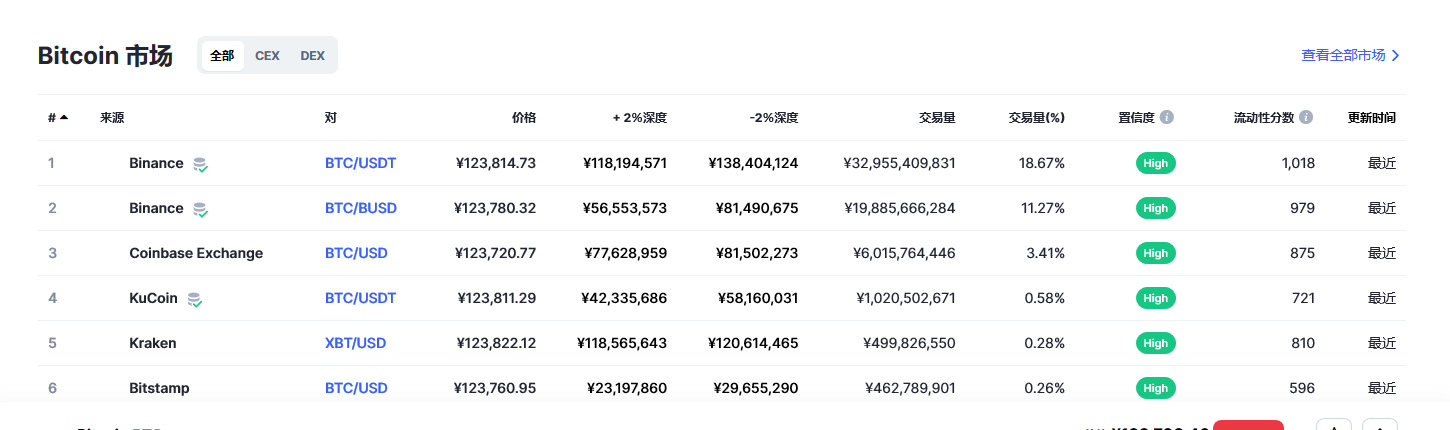Select the 全部 filter option
1450x430 pixels.
[x=222, y=56]
